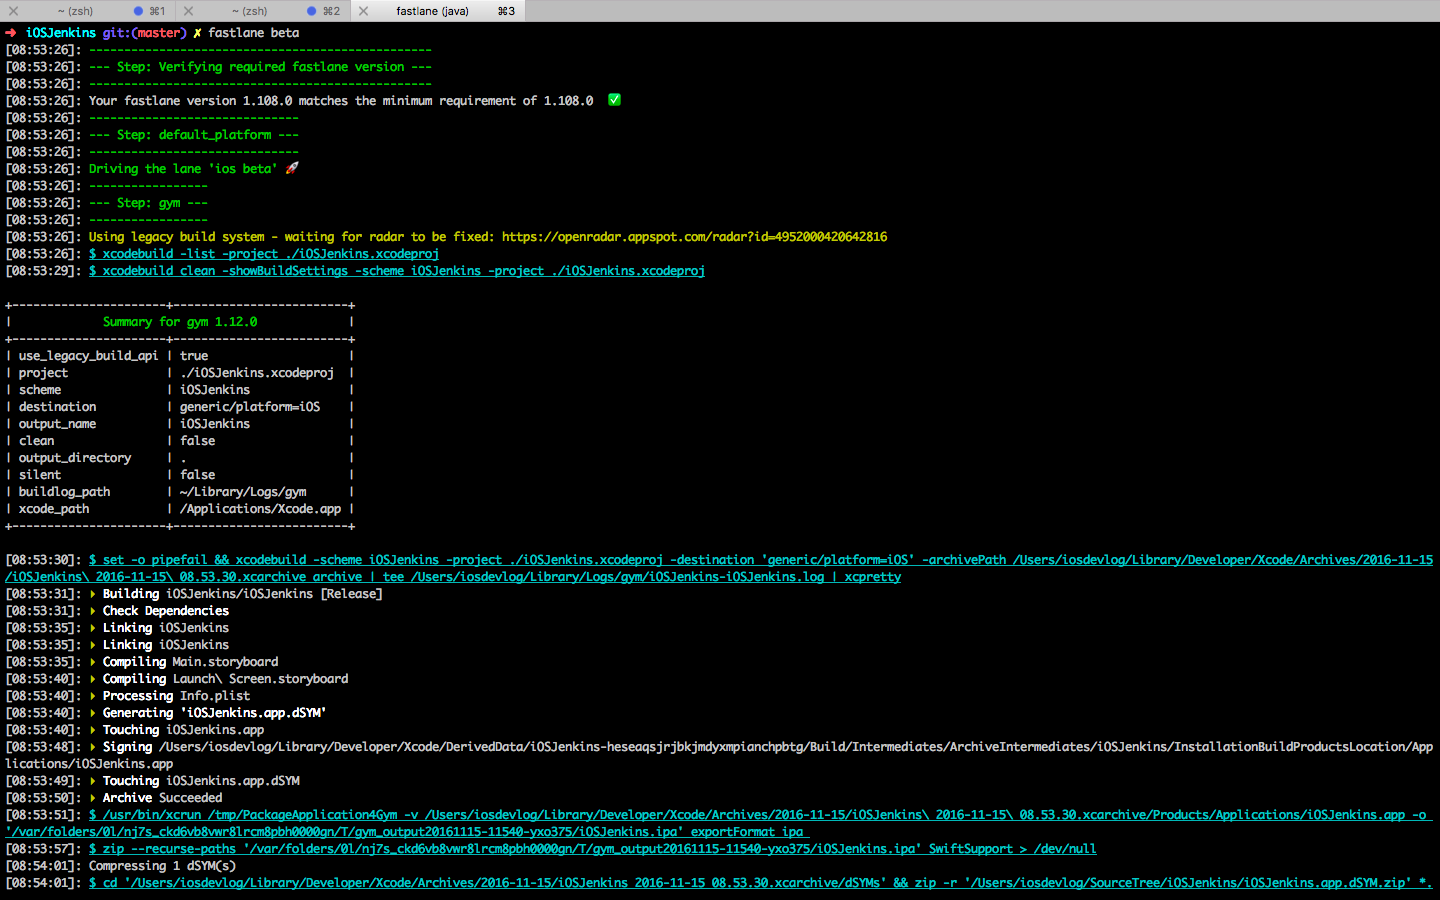The width and height of the screenshot is (1440, 900).
Task: Click 'Step: default_platform' header
Action: (194, 135)
